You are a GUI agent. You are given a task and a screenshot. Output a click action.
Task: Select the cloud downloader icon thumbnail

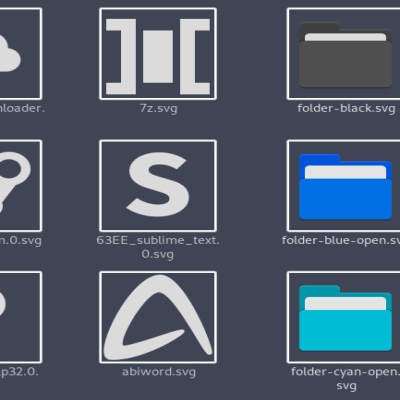coord(21,54)
